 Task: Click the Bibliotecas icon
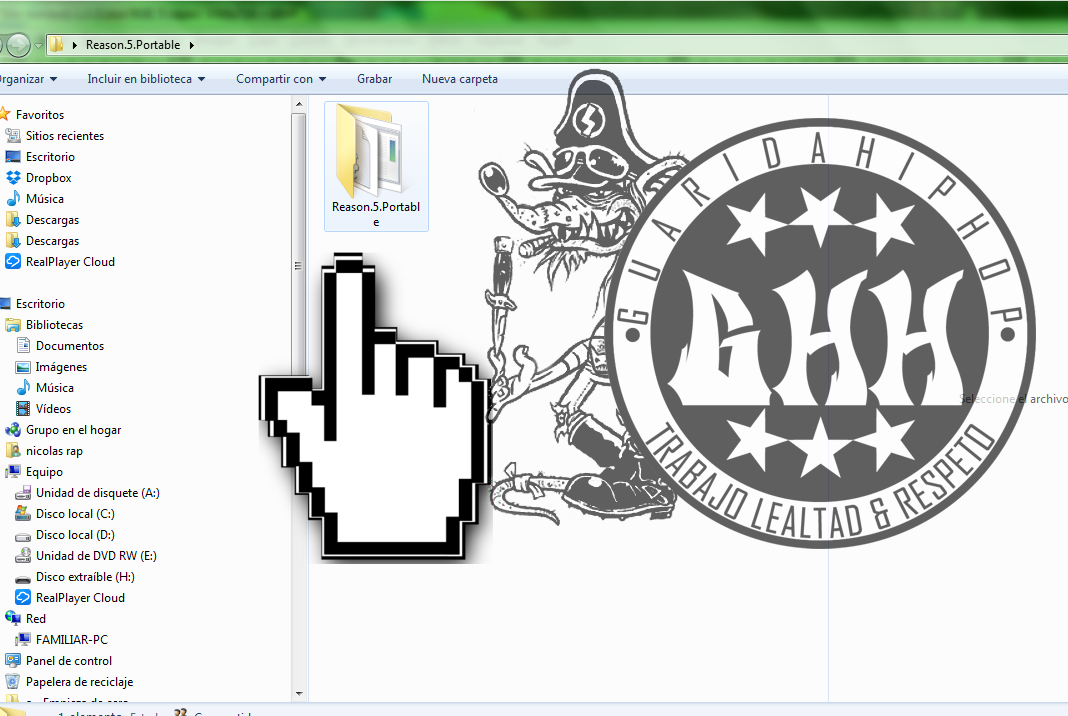coord(12,325)
